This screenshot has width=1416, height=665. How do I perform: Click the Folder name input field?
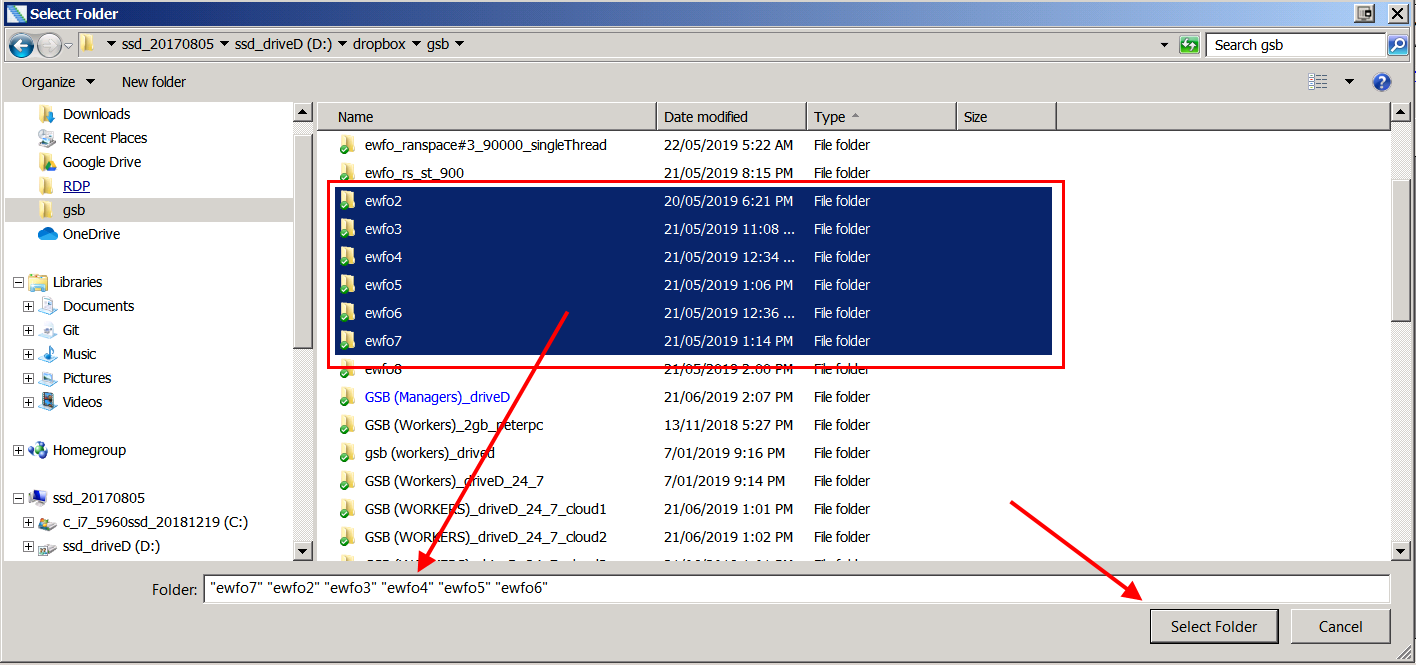click(796, 589)
